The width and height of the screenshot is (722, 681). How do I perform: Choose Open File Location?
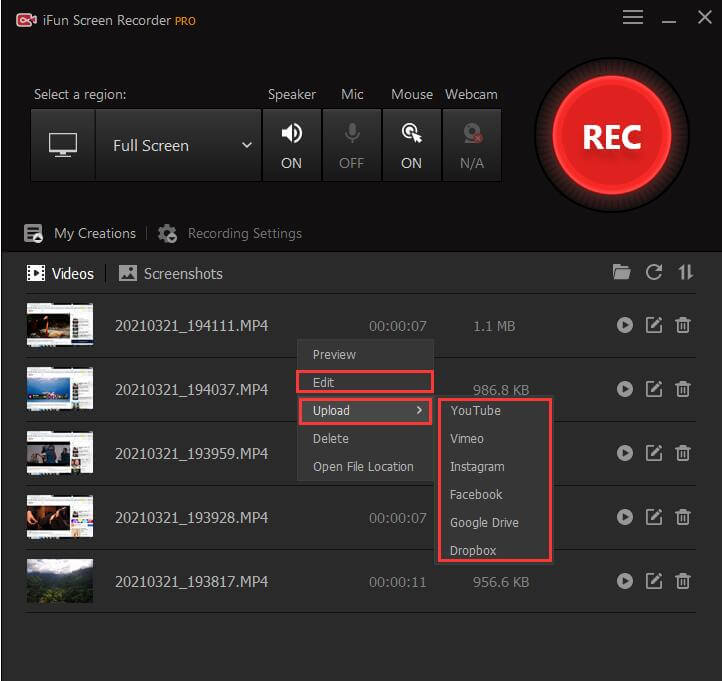coord(366,466)
